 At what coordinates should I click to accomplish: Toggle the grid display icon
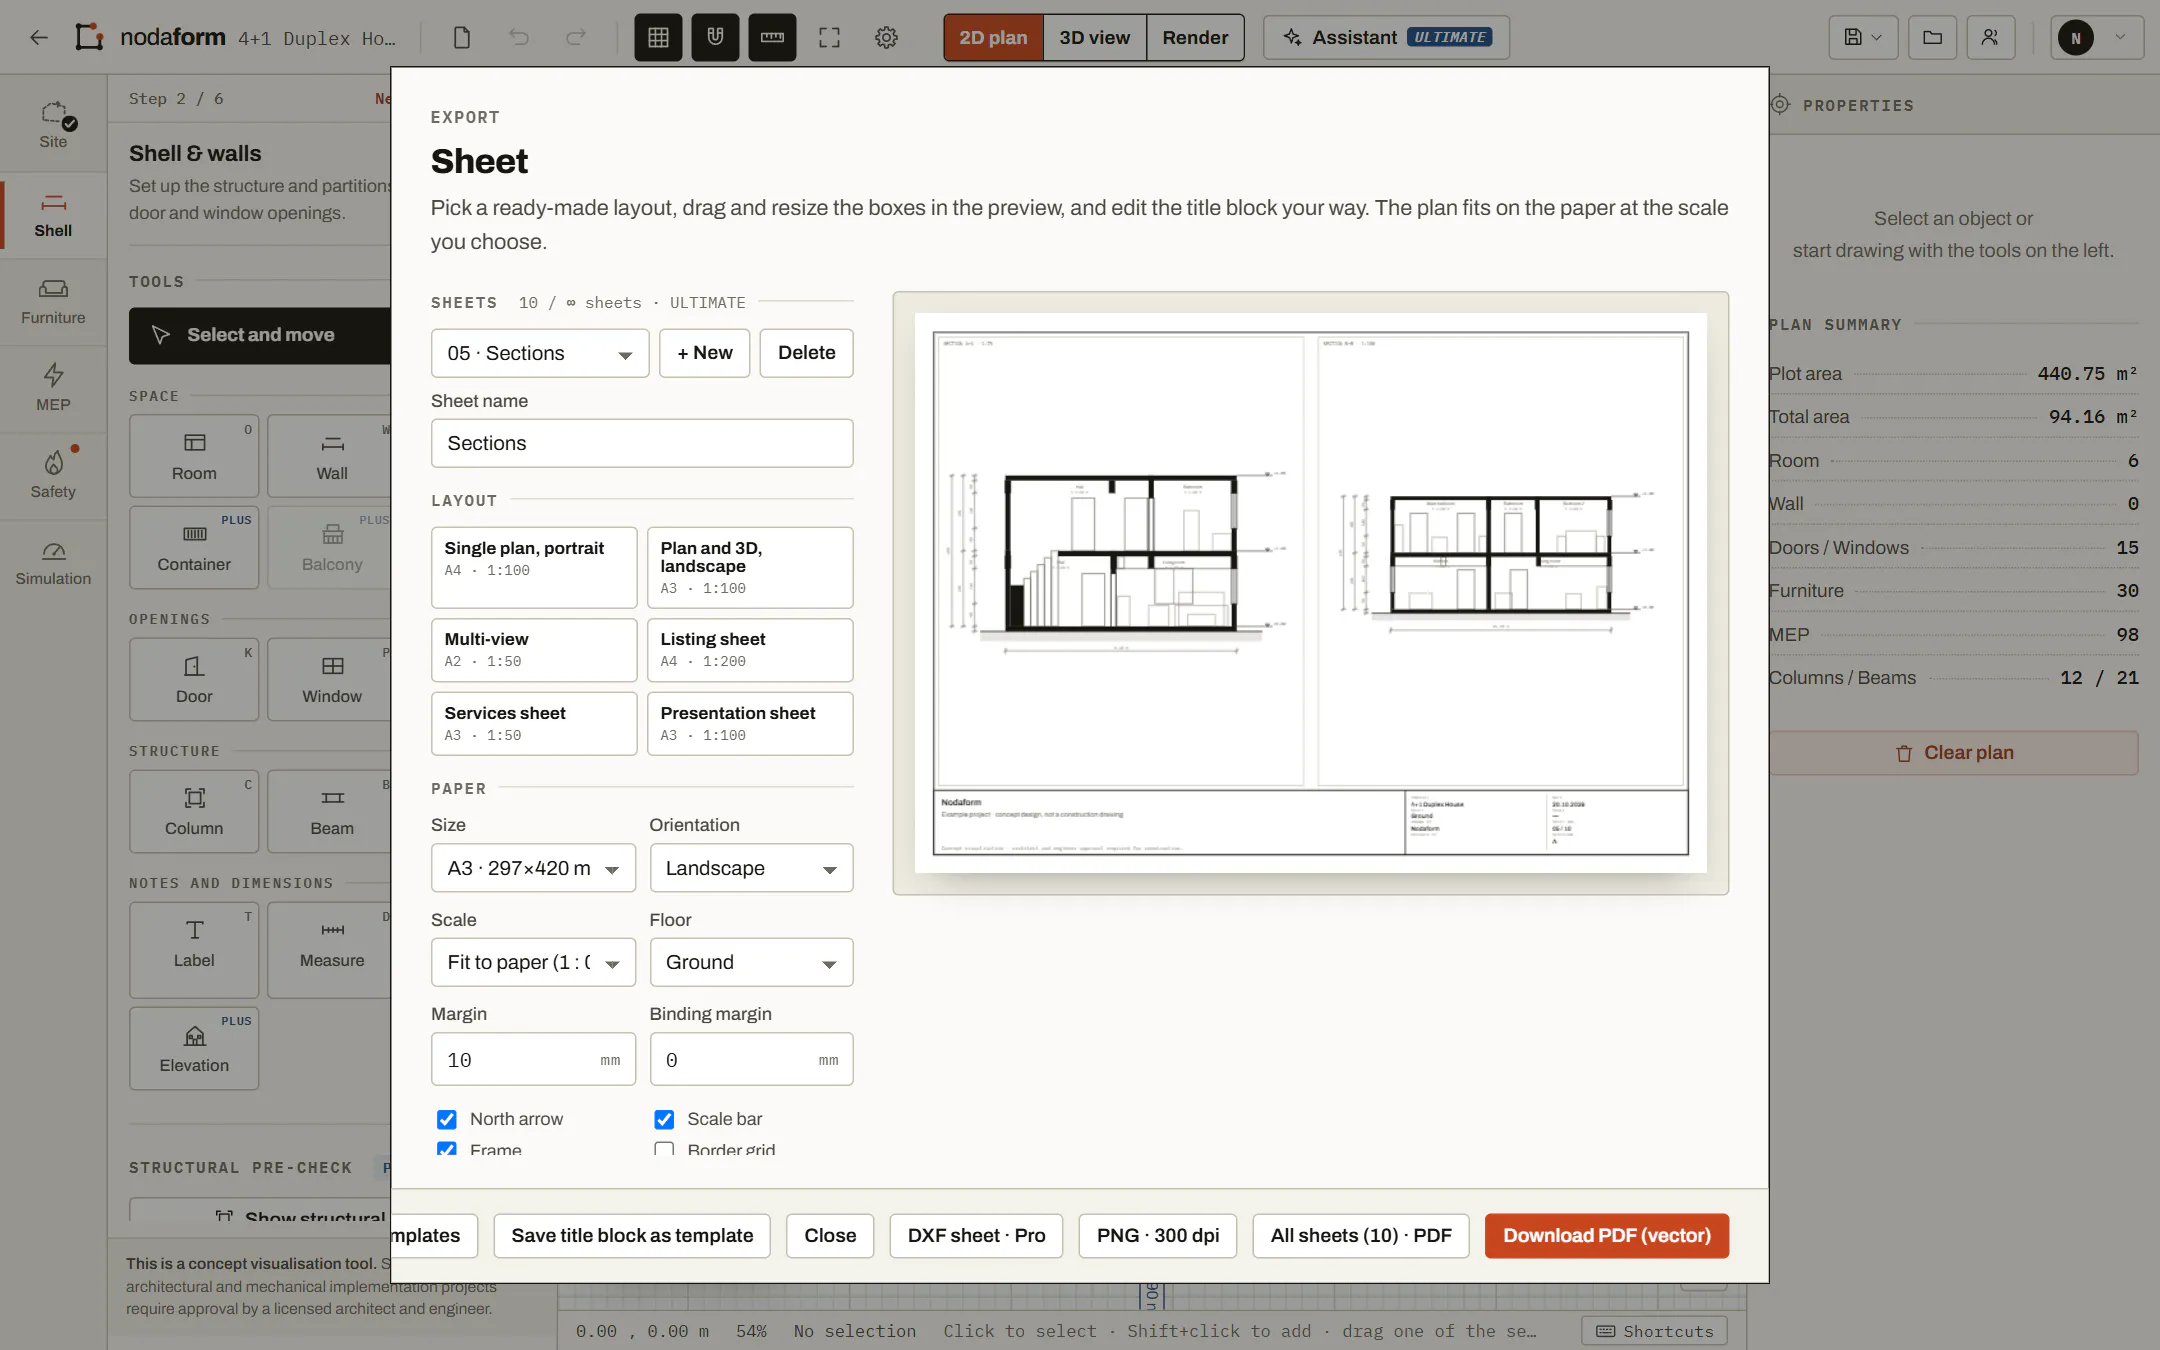click(x=658, y=38)
